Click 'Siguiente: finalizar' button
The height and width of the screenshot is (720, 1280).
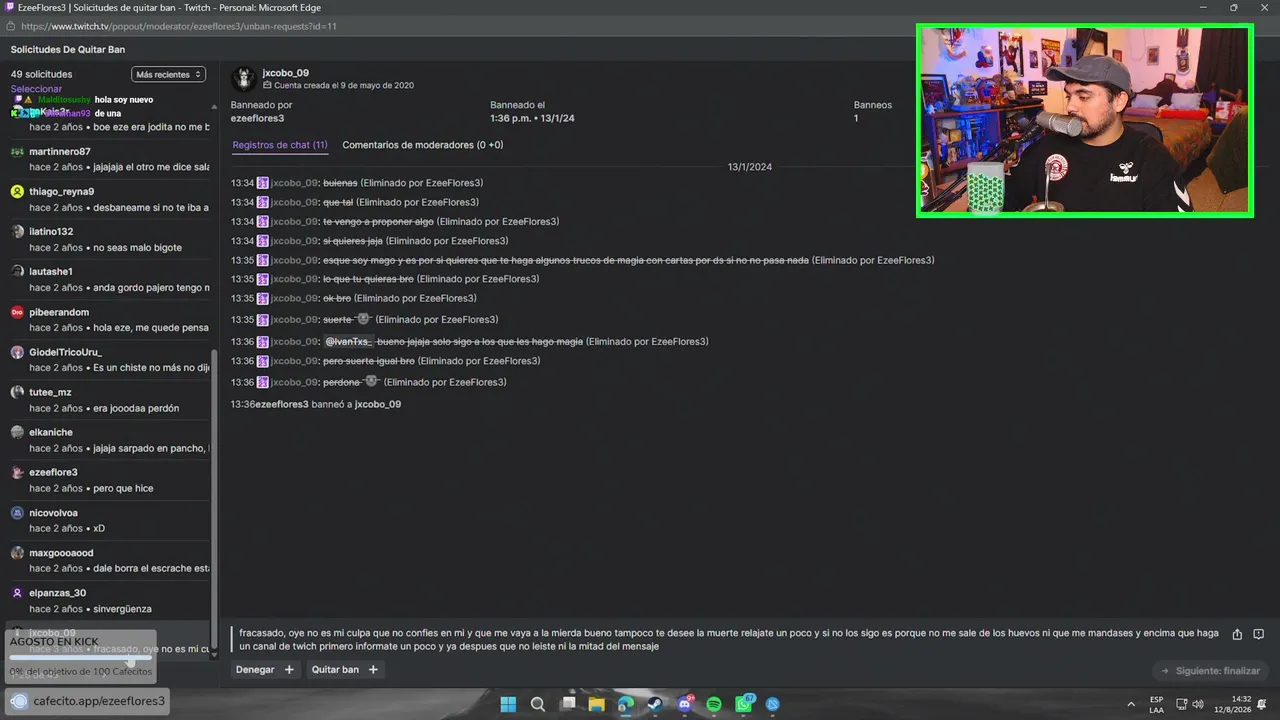pos(1211,671)
